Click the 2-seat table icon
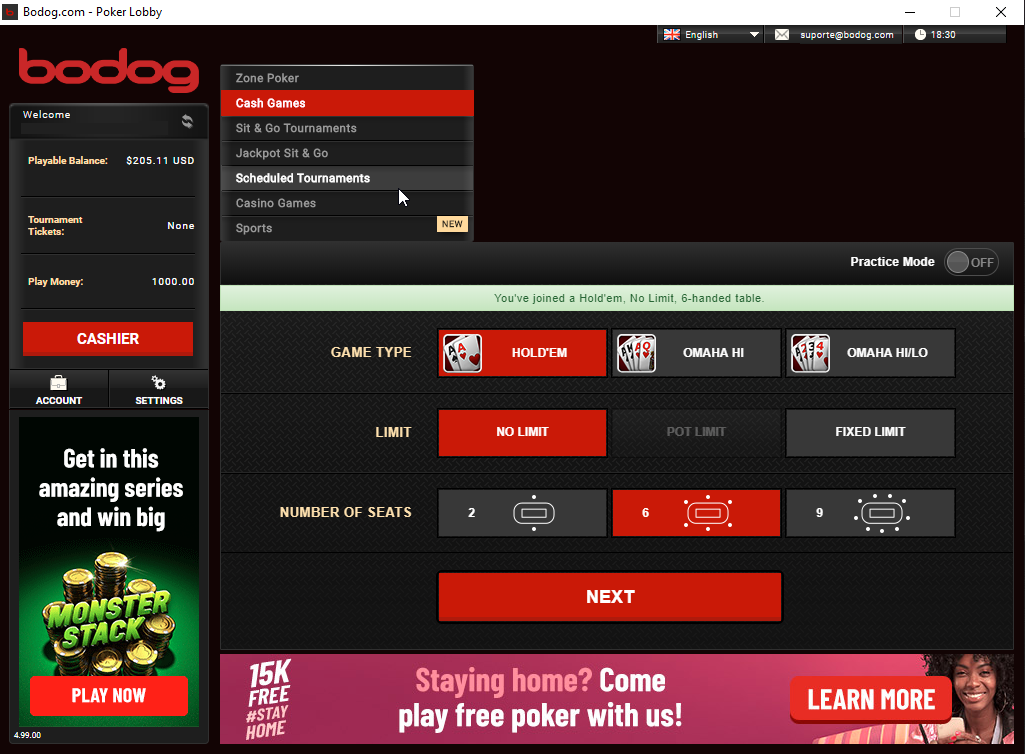 [534, 513]
